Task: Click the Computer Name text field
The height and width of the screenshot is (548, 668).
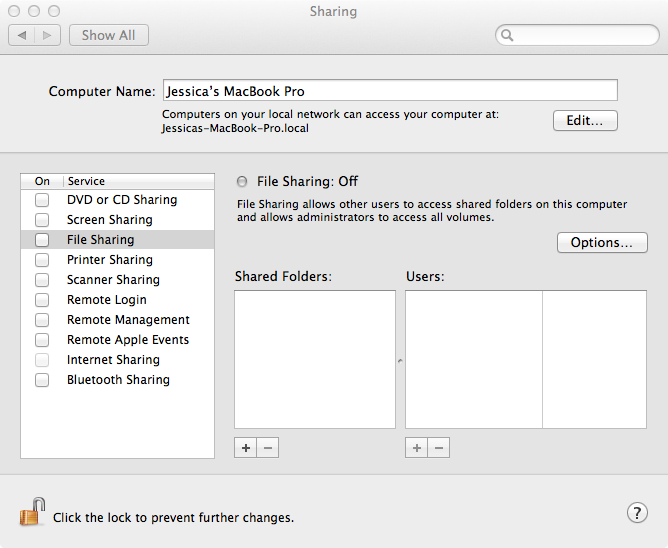Action: click(x=389, y=91)
